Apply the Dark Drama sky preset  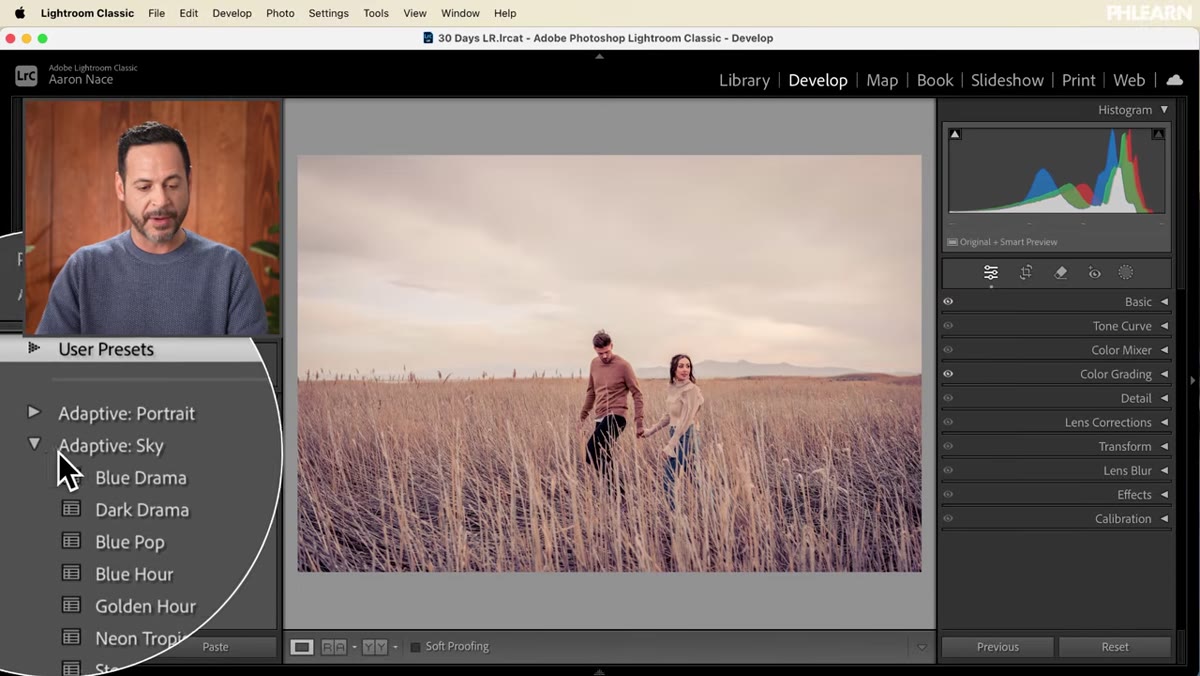click(142, 510)
